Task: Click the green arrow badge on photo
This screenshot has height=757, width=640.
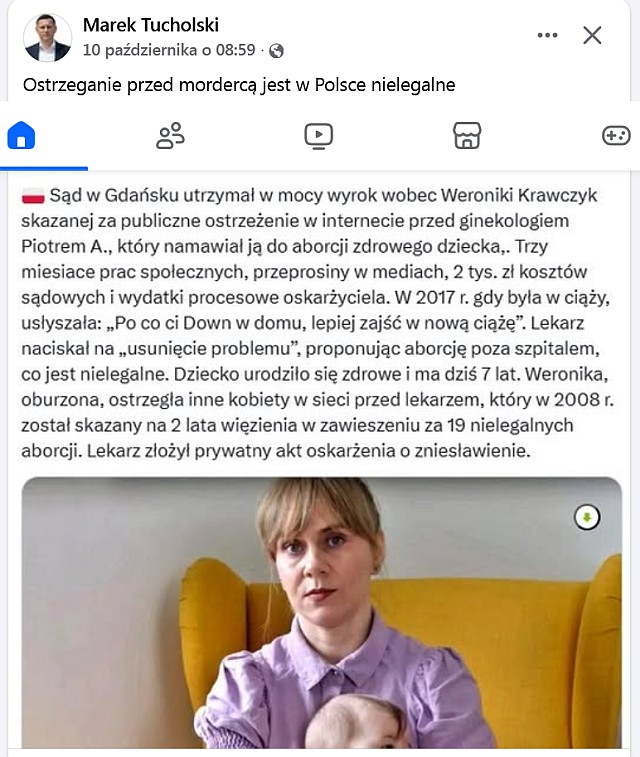Action: pyautogui.click(x=587, y=517)
